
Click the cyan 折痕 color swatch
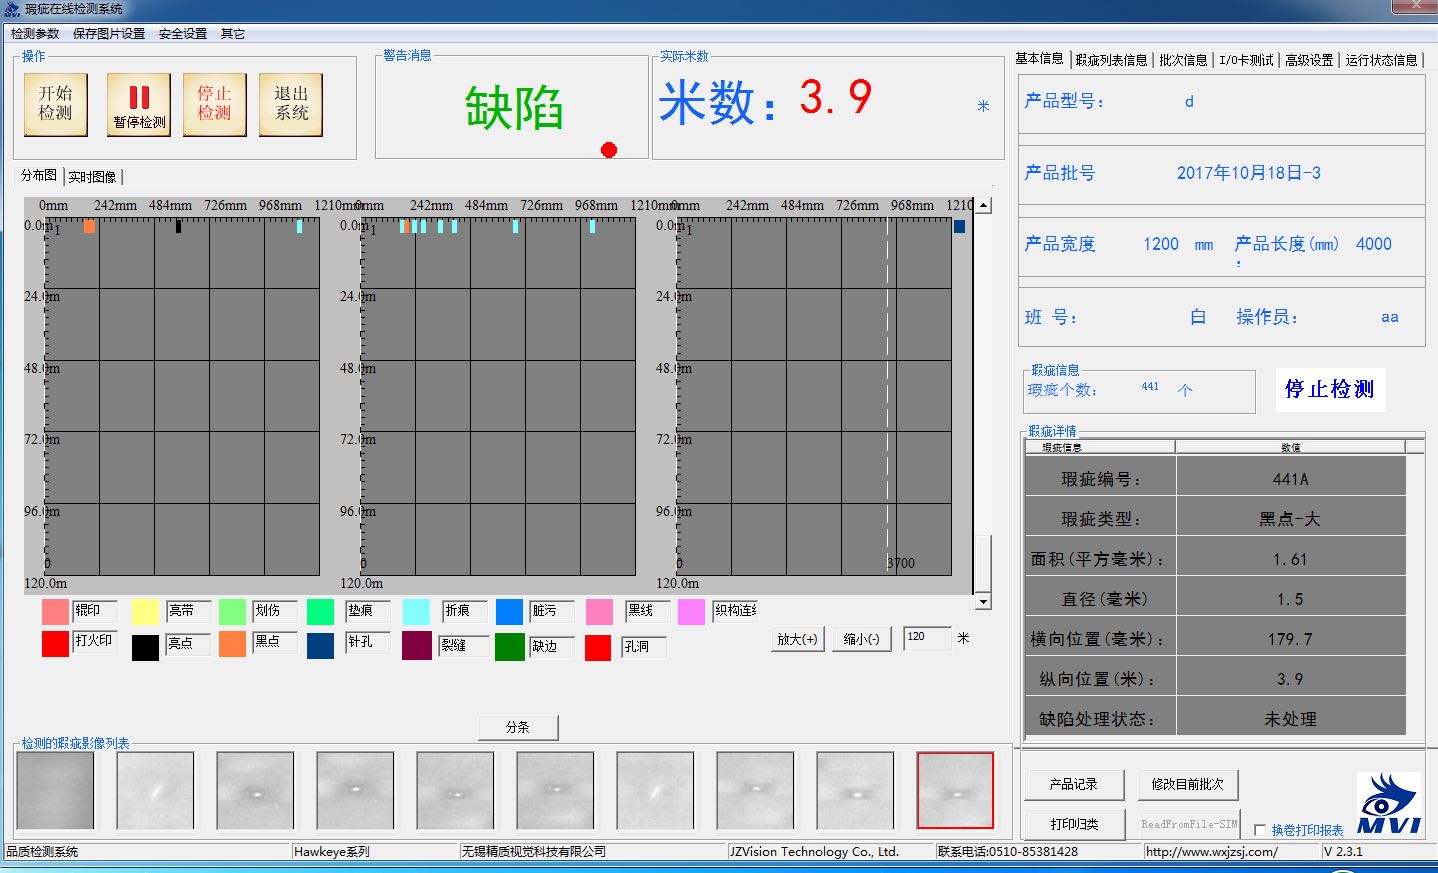417,611
